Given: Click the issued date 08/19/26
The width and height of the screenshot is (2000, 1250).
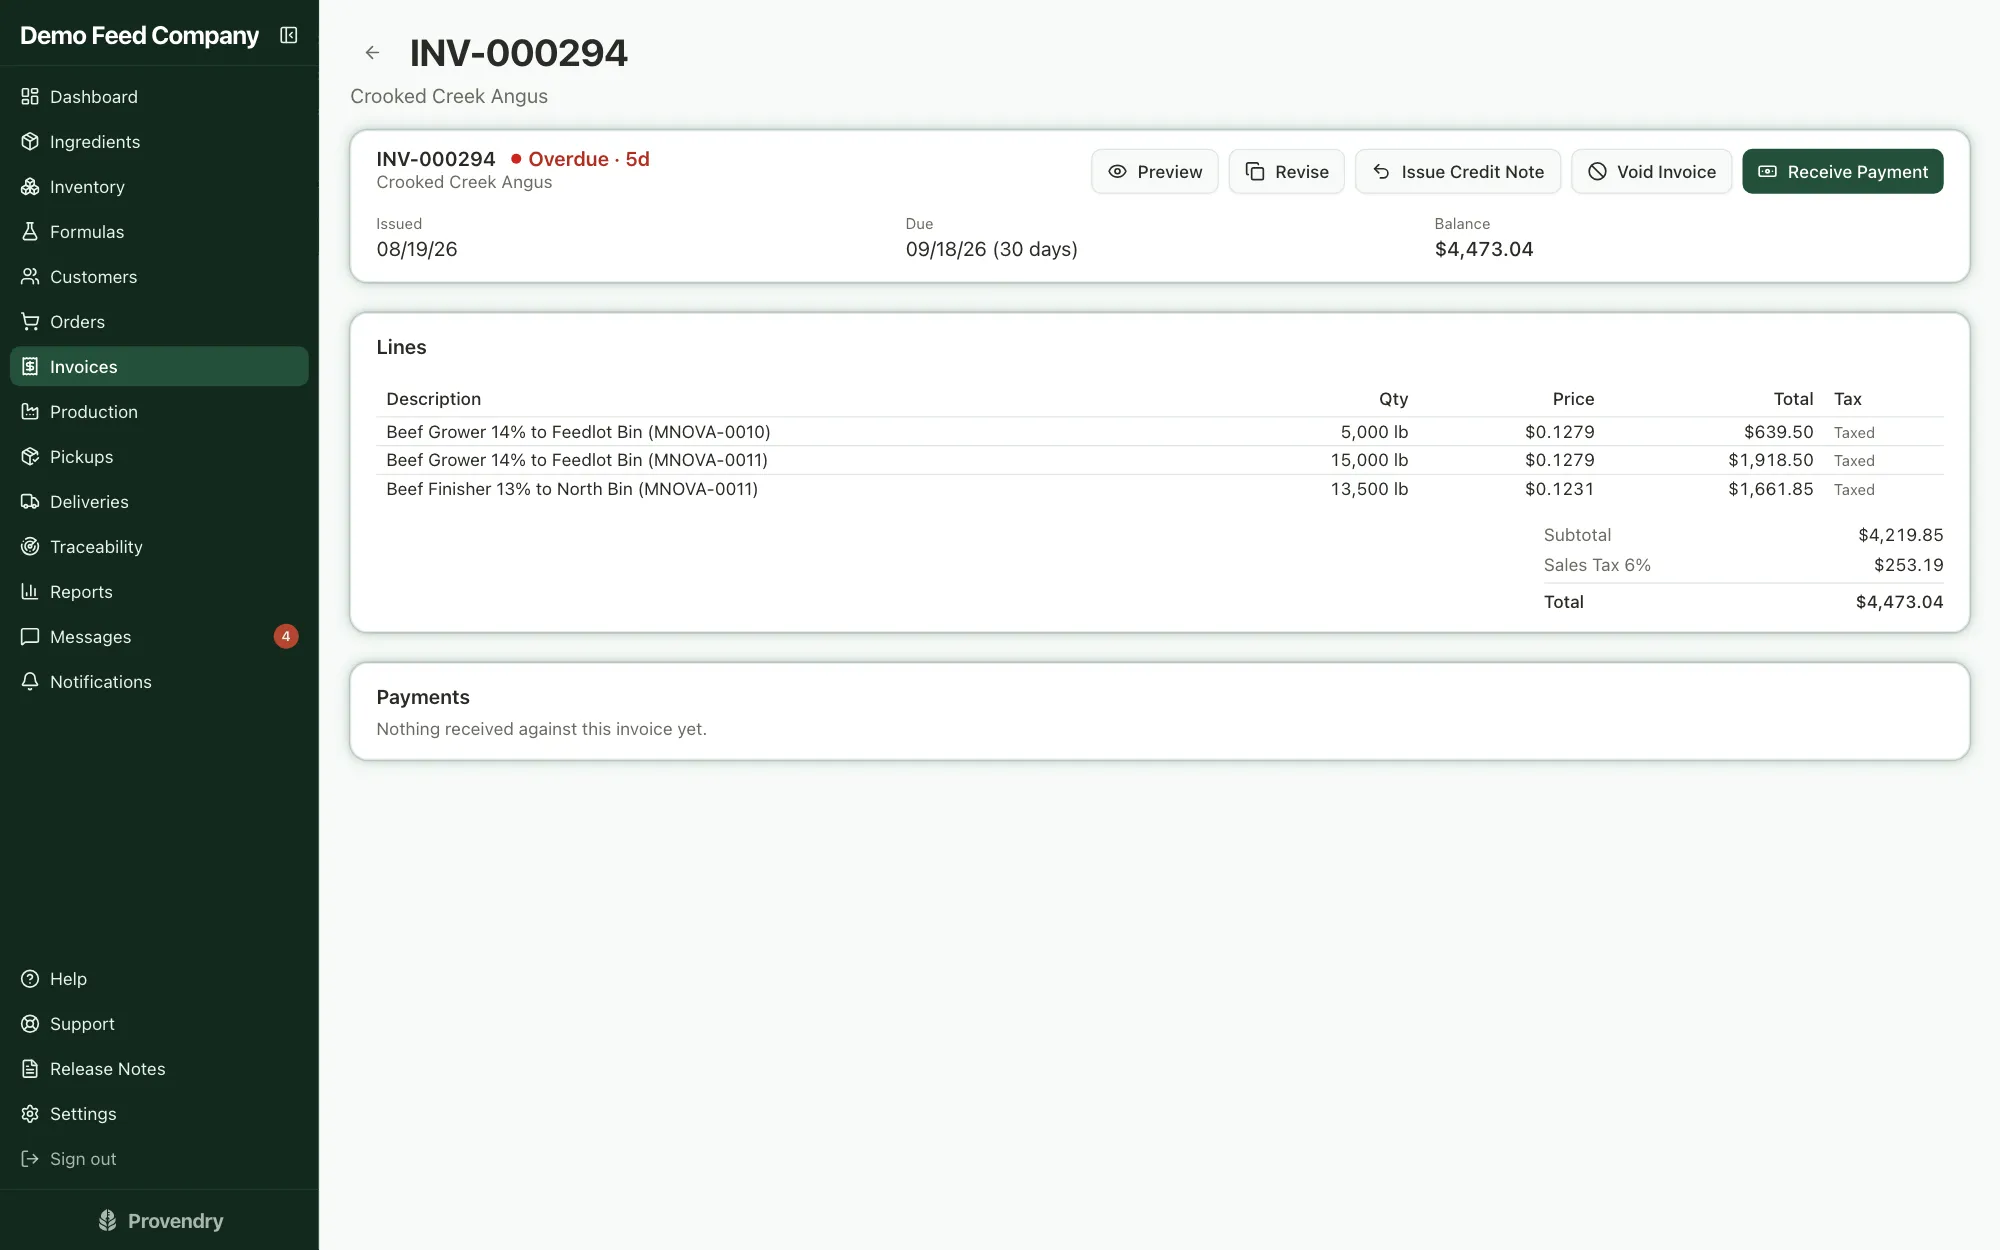Looking at the screenshot, I should 417,250.
